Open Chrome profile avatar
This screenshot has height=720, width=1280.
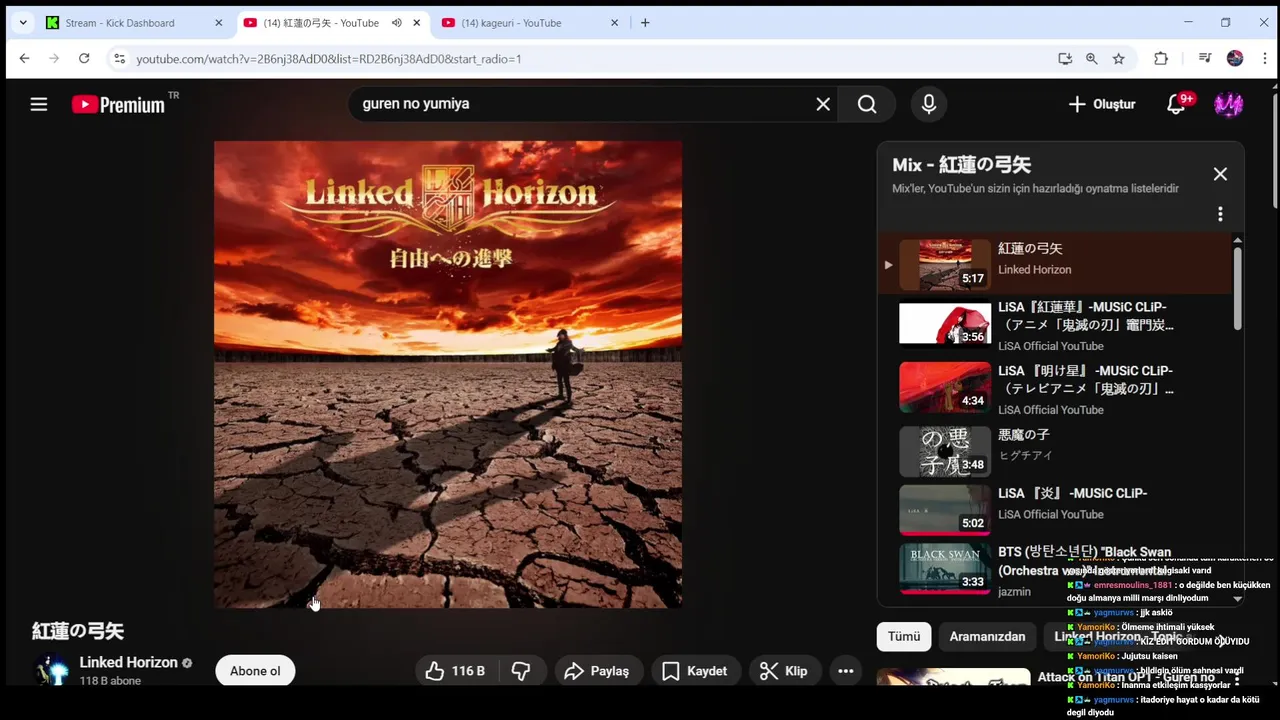tap(1235, 59)
